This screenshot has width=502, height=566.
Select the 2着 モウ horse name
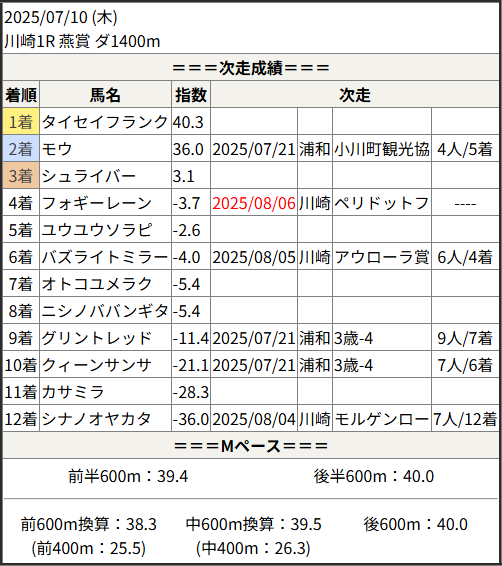tap(57, 149)
